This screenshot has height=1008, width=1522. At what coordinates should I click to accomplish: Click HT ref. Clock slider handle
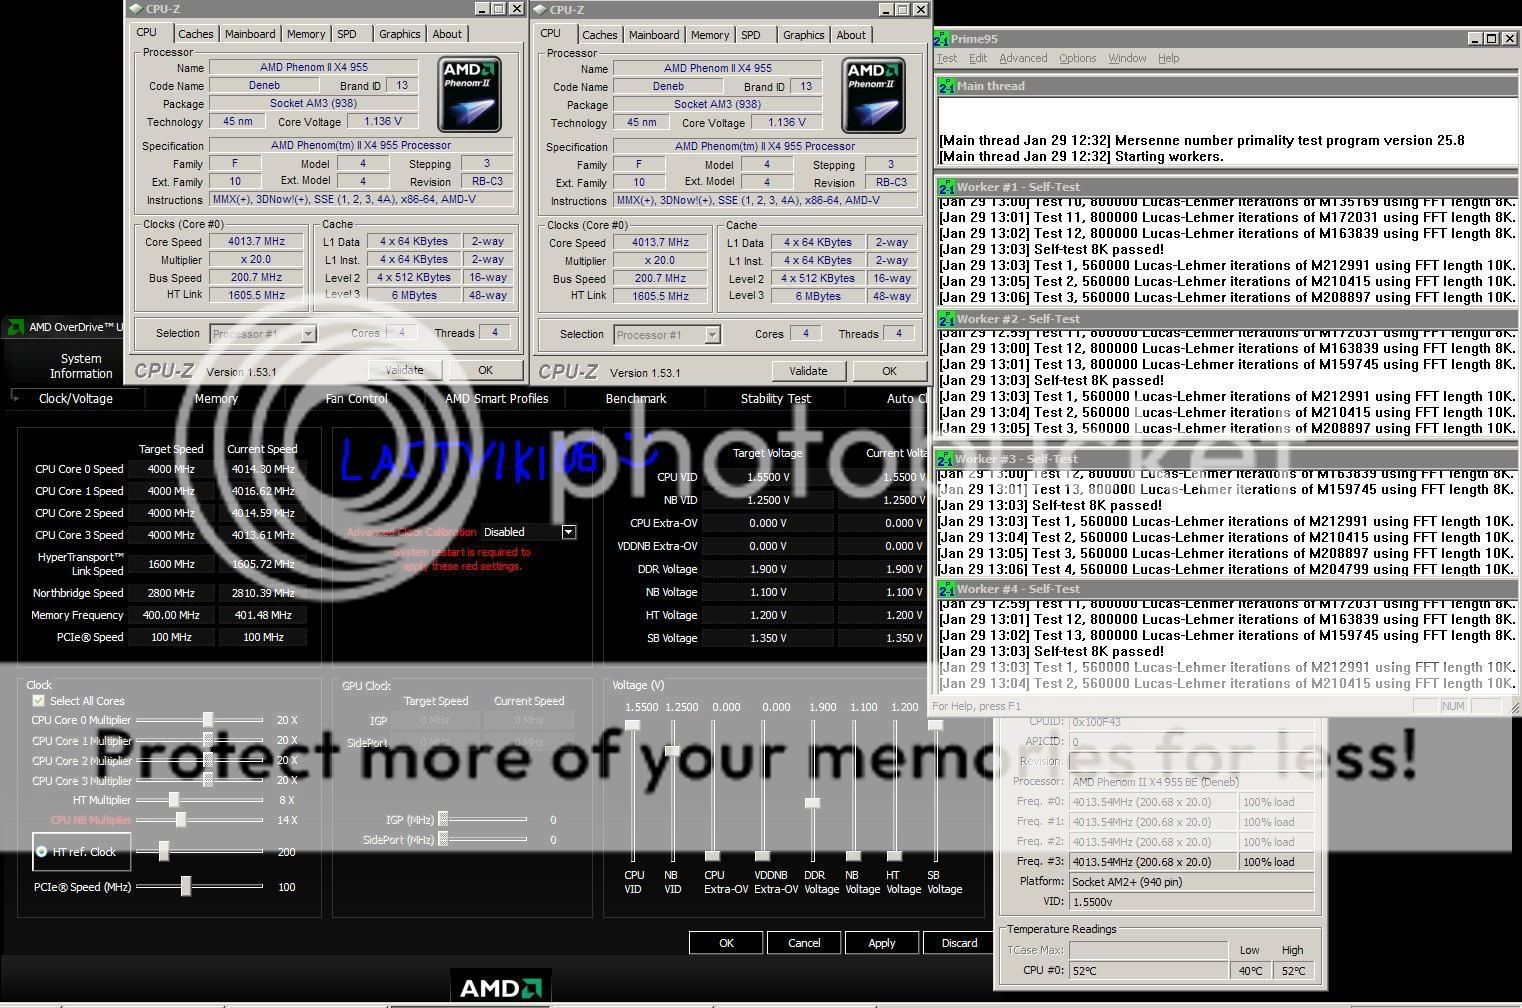pyautogui.click(x=164, y=851)
